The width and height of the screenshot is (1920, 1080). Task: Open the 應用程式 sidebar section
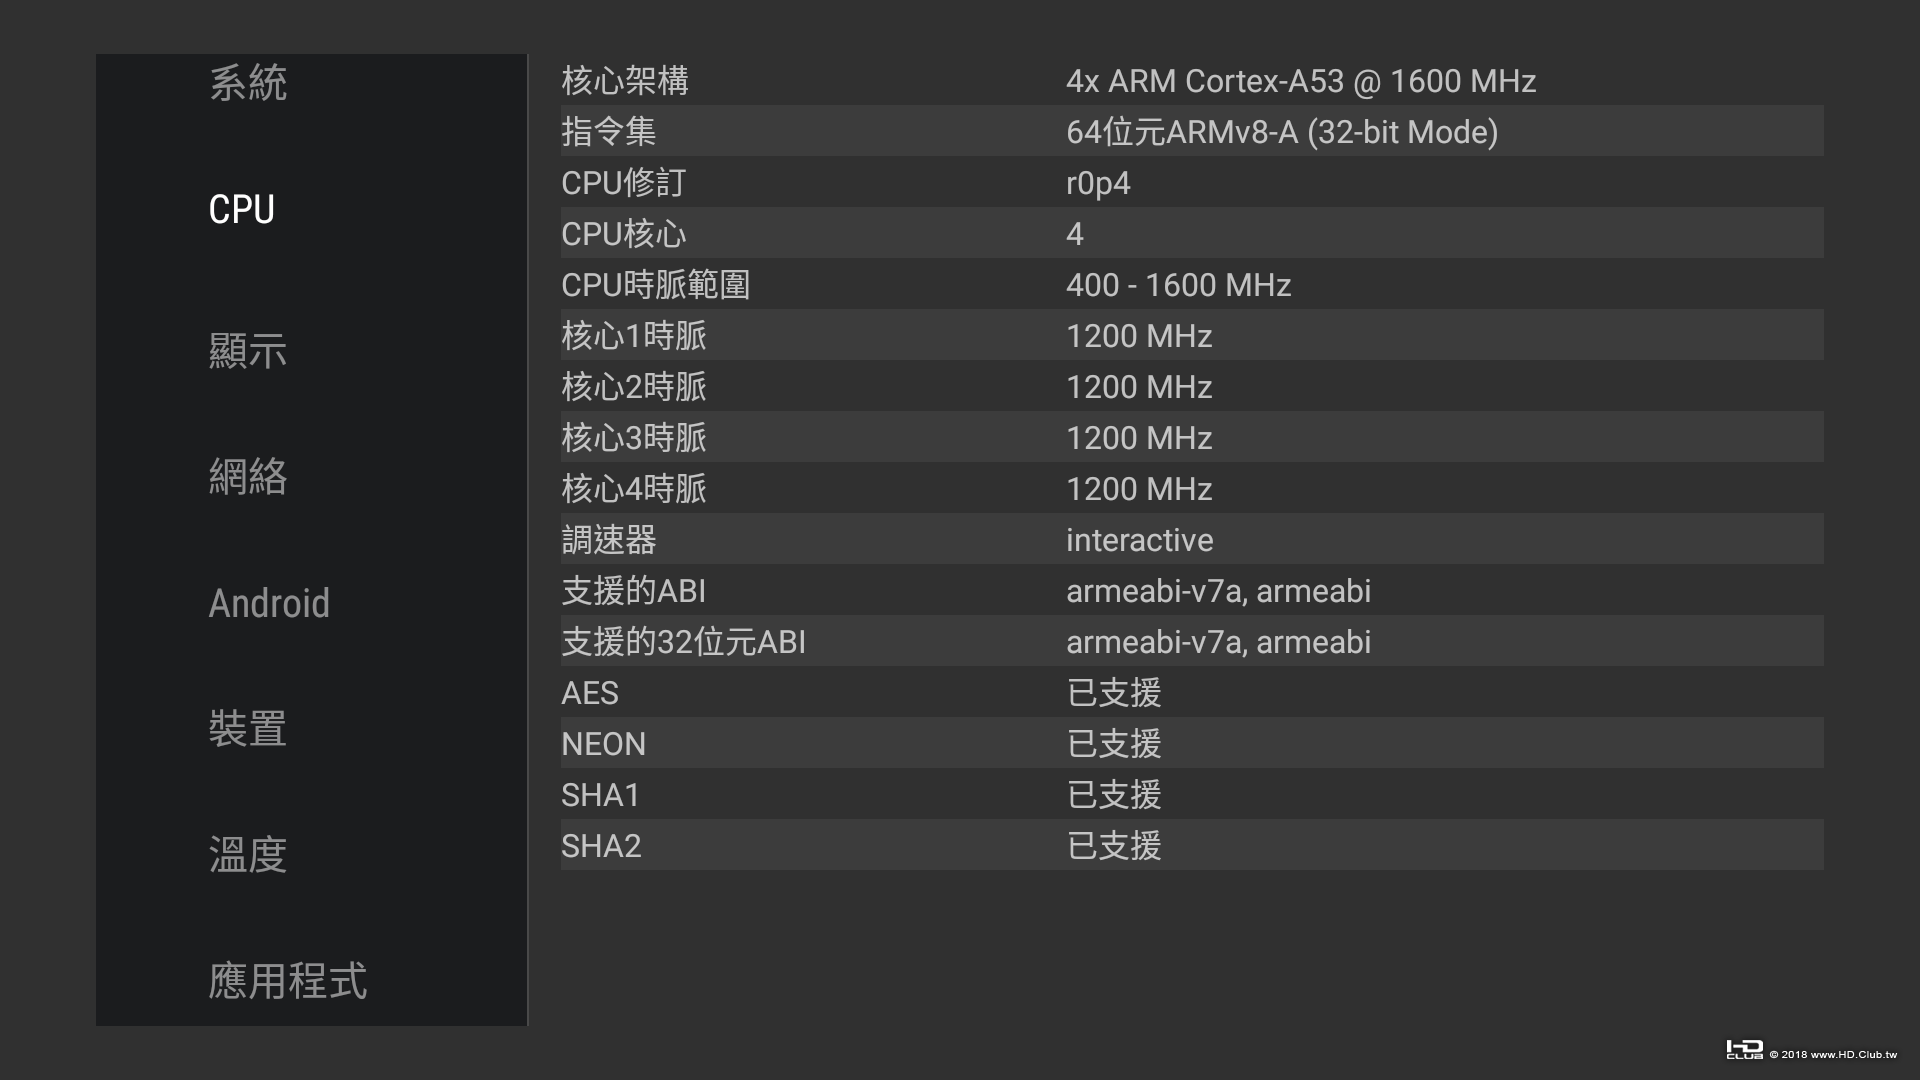pos(288,981)
